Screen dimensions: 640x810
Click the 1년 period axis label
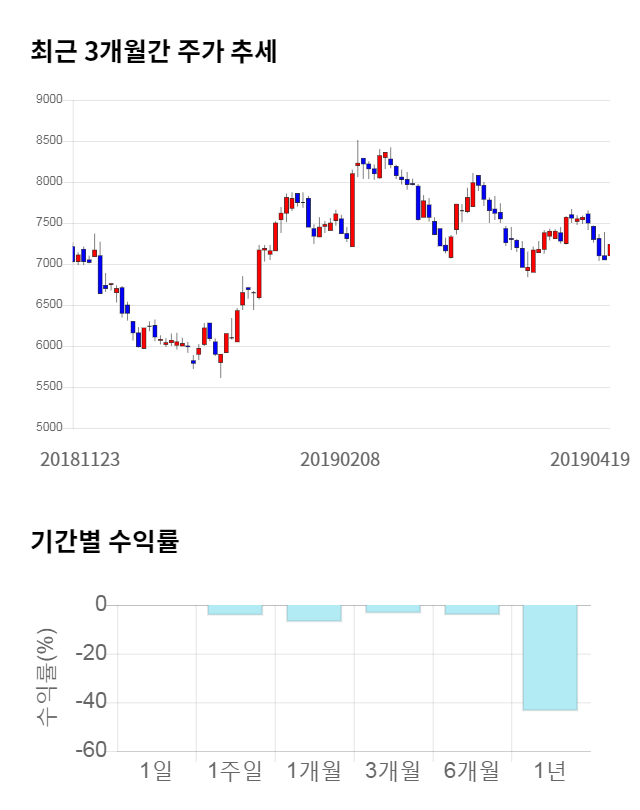(550, 771)
